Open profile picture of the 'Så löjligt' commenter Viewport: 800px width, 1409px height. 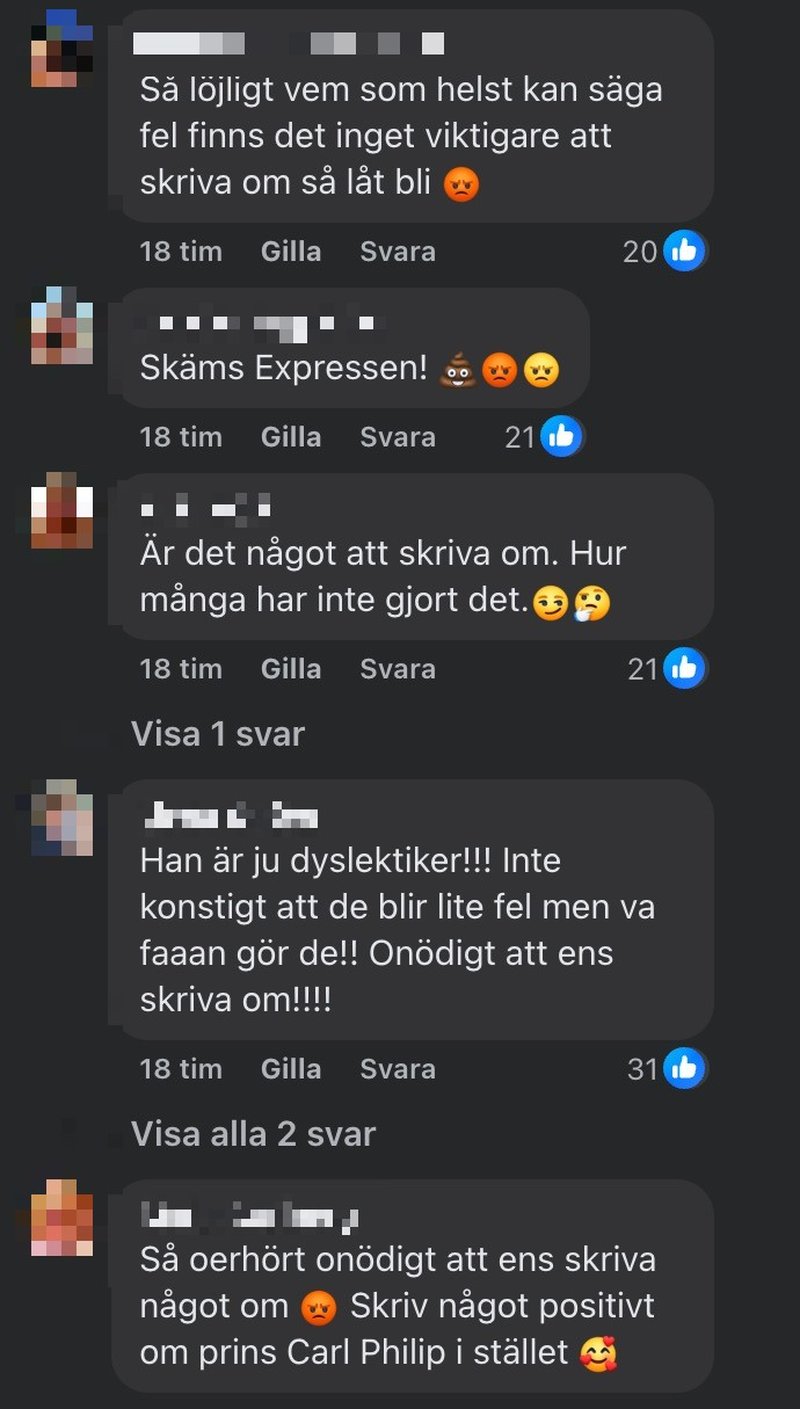pyautogui.click(x=62, y=47)
